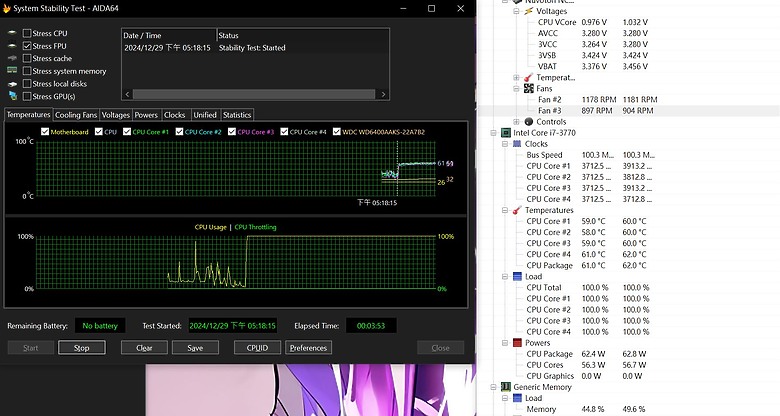Click the log horizontal scrollbar thumb
Viewport: 780px width, 416px height.
pos(254,94)
